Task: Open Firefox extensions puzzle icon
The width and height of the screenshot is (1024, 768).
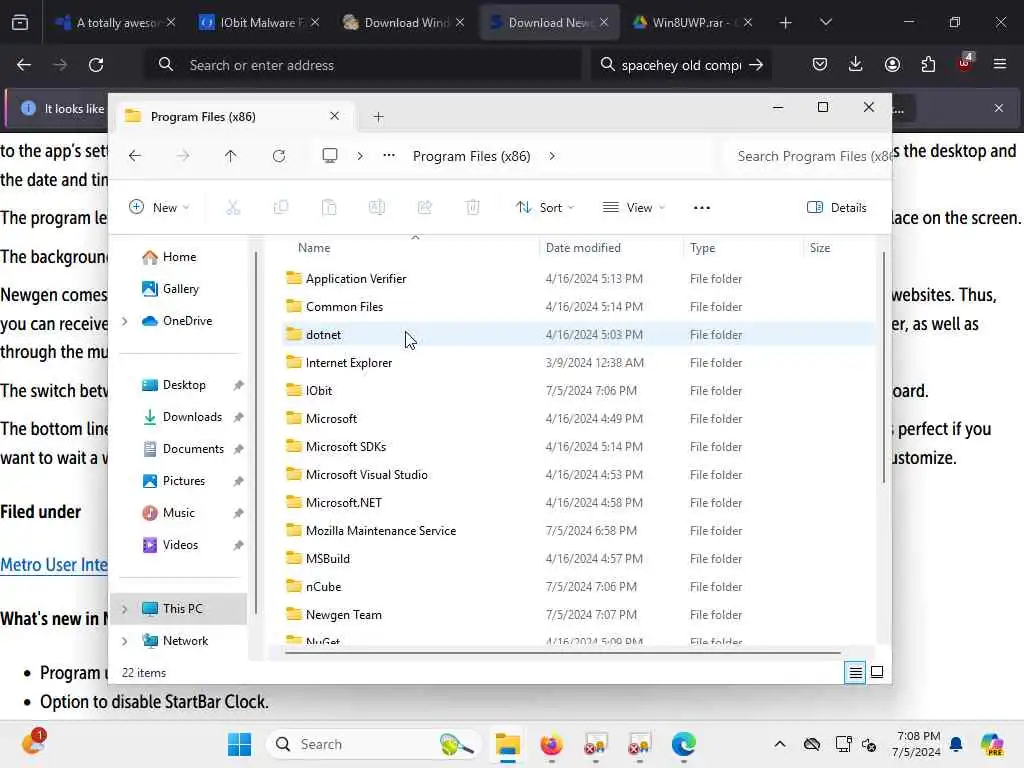Action: point(928,64)
